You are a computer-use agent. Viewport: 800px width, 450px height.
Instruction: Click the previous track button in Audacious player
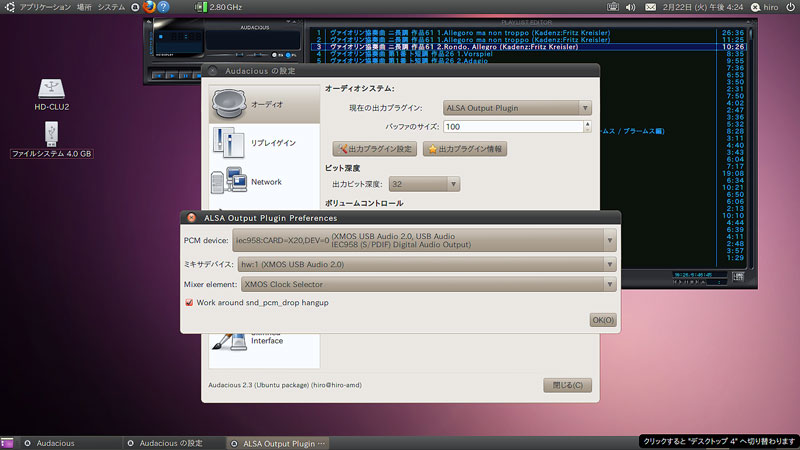tap(158, 76)
